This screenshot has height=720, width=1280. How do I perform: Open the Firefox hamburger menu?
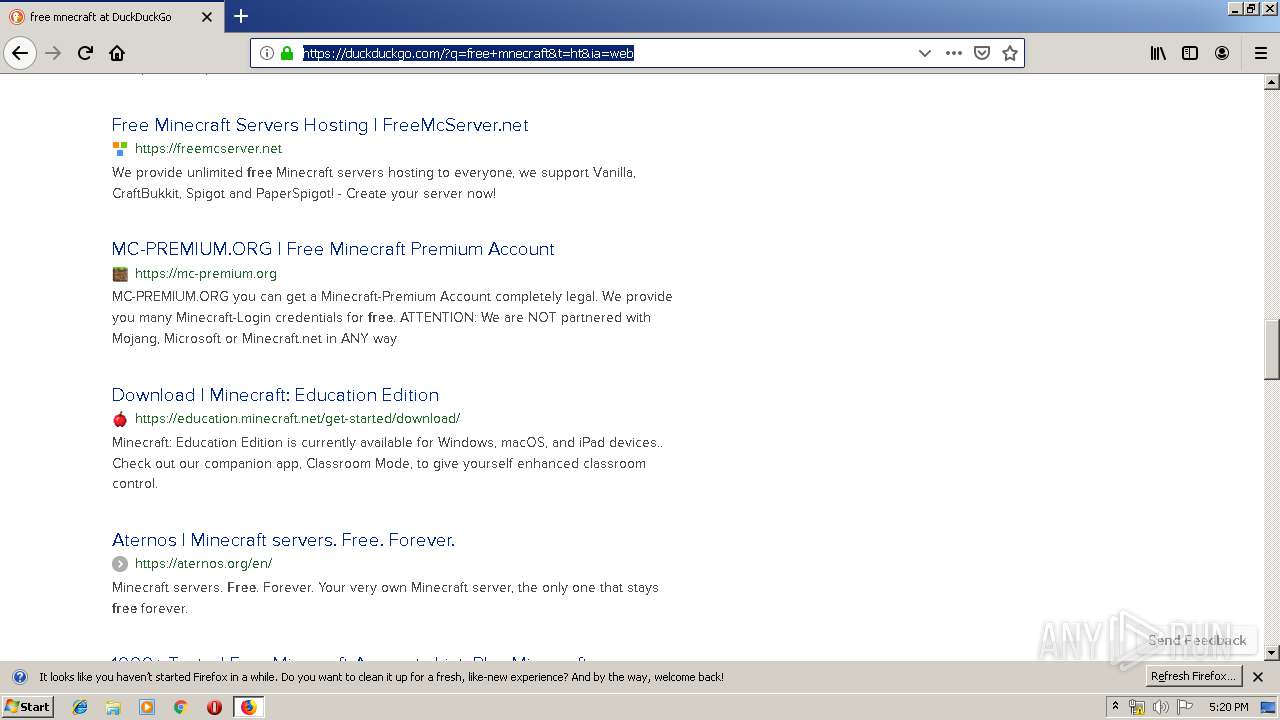pos(1261,53)
